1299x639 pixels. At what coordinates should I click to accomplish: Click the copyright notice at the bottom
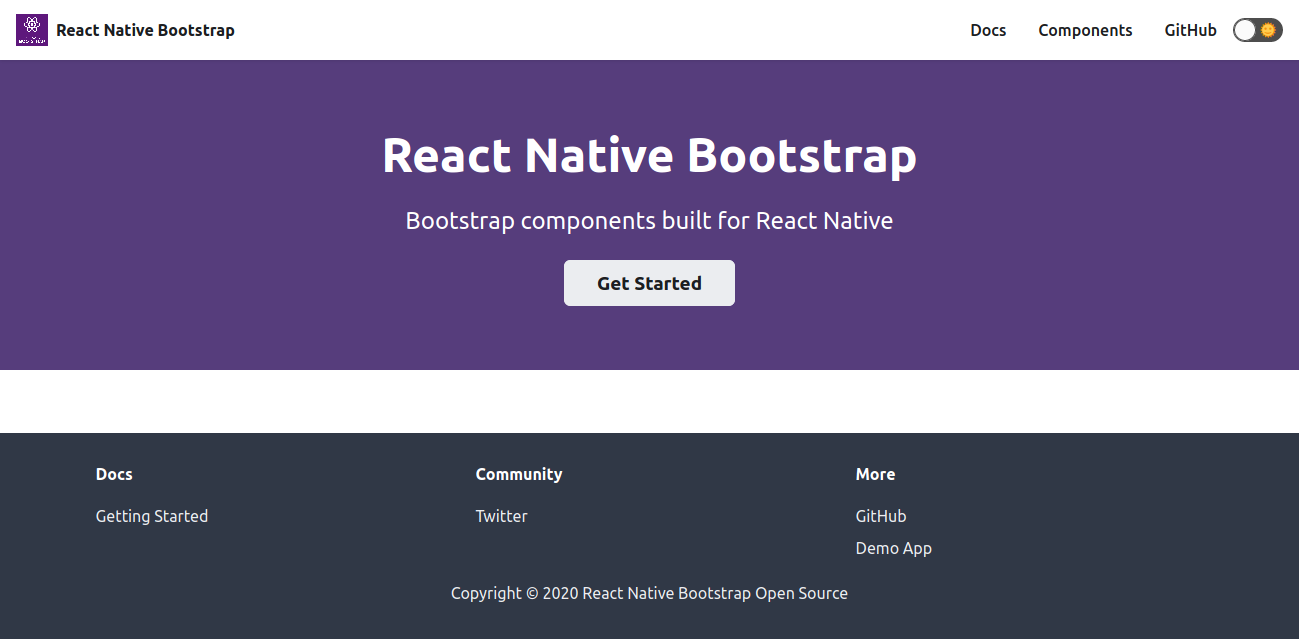(x=649, y=593)
